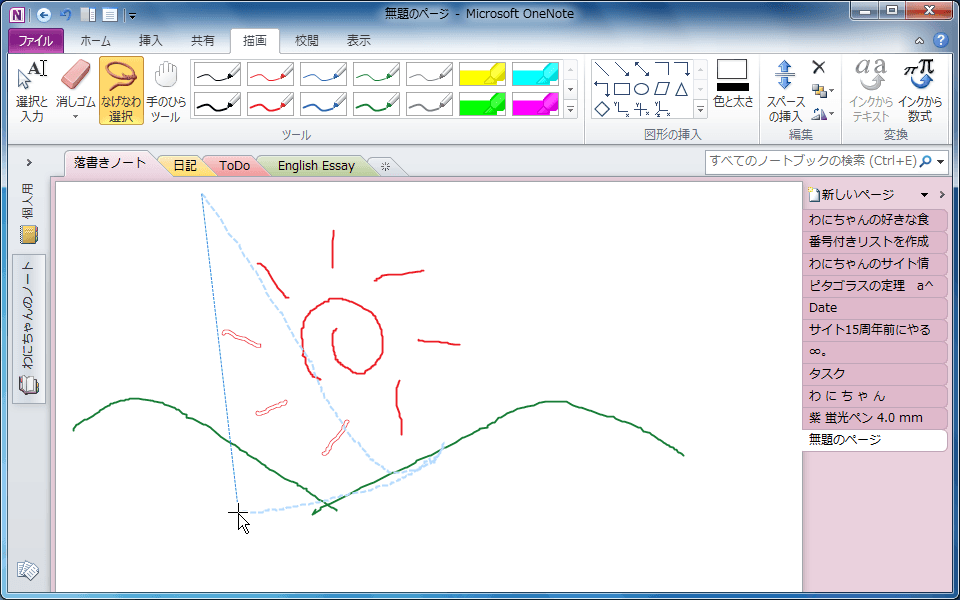The image size is (960, 600).
Task: Open the ピタゴラスの定理 page
Action: tap(875, 286)
